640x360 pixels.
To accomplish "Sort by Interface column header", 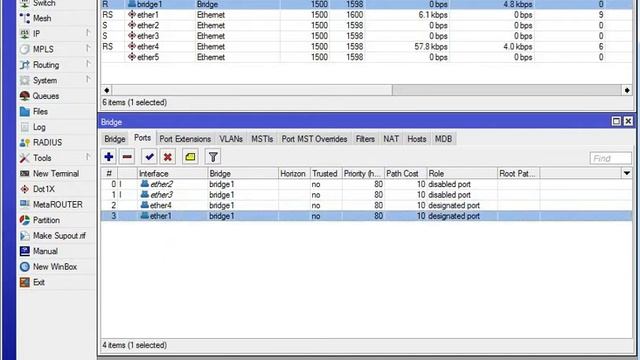I will [x=172, y=173].
